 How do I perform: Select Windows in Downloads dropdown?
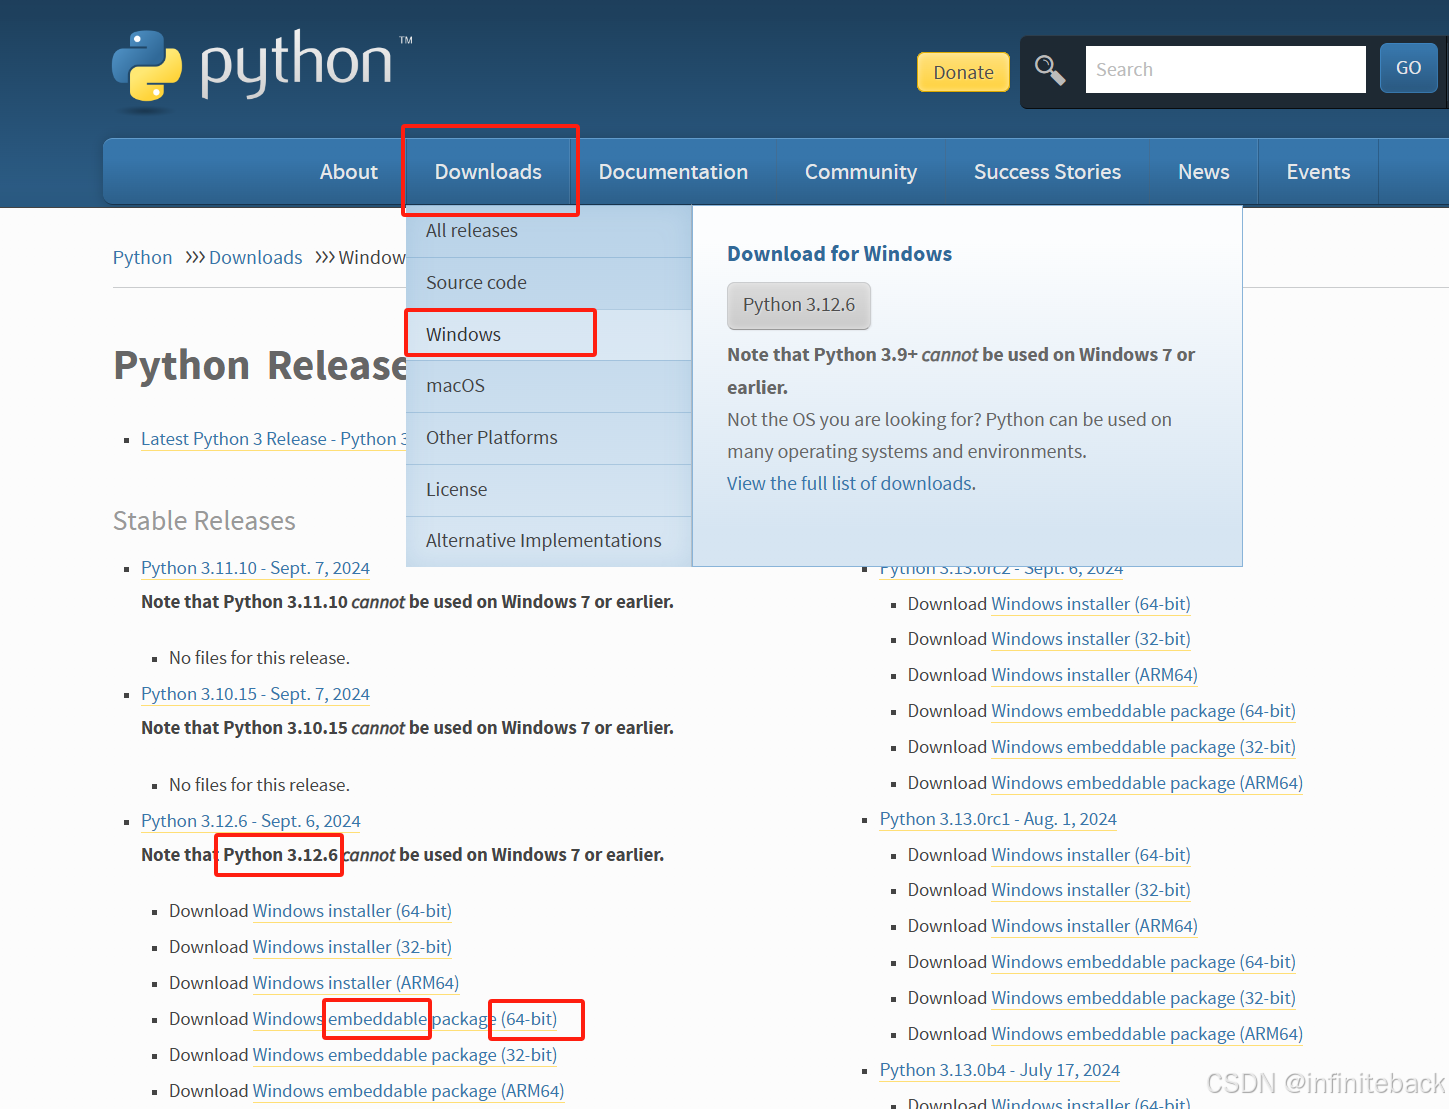(x=549, y=335)
